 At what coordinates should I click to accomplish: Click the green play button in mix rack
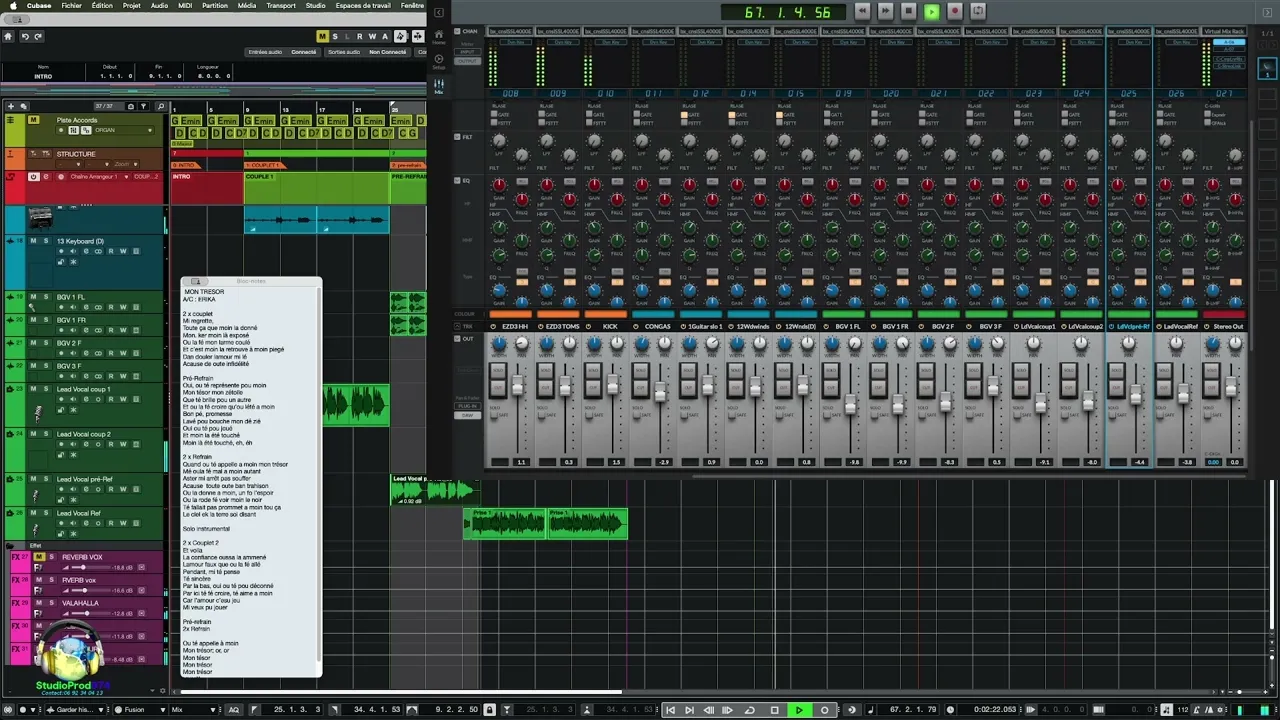931,11
